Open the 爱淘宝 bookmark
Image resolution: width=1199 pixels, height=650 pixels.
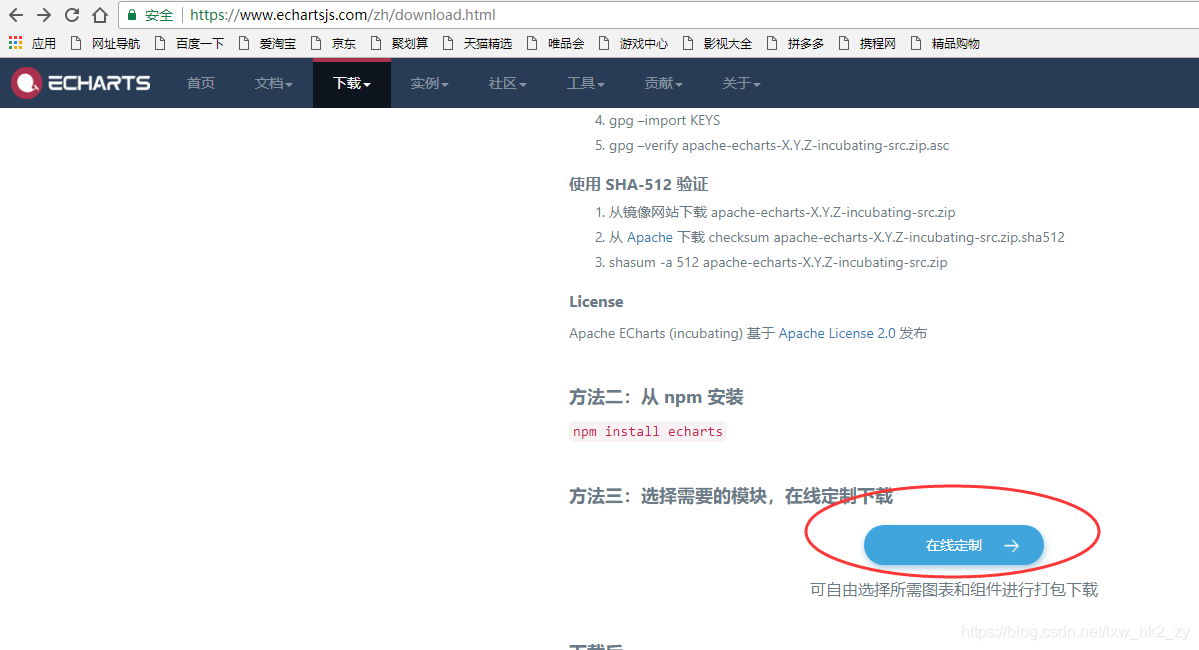(268, 44)
